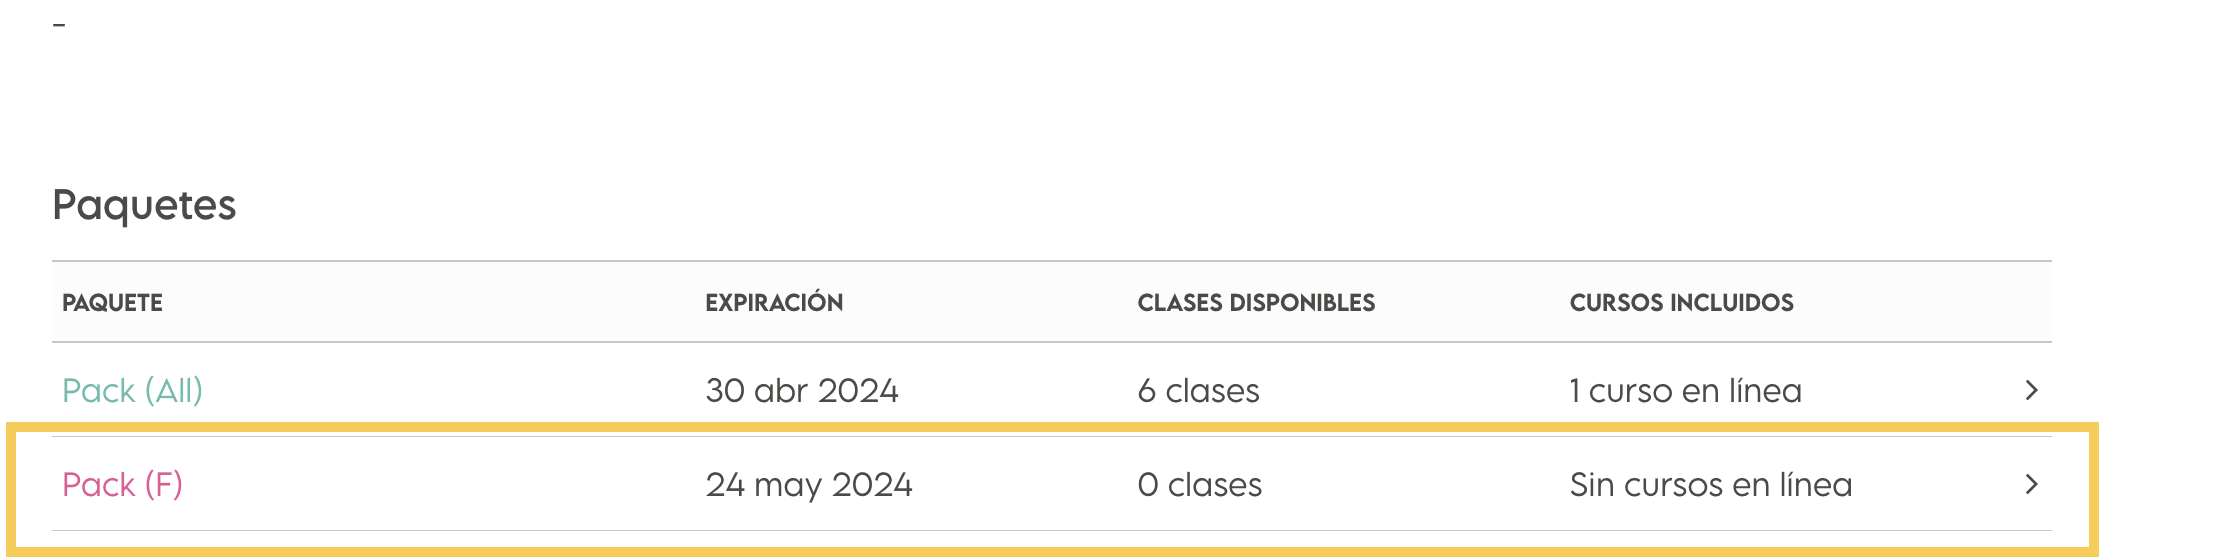Click the dash above the Paquetes section
This screenshot has height=558, width=2222.
tap(59, 24)
